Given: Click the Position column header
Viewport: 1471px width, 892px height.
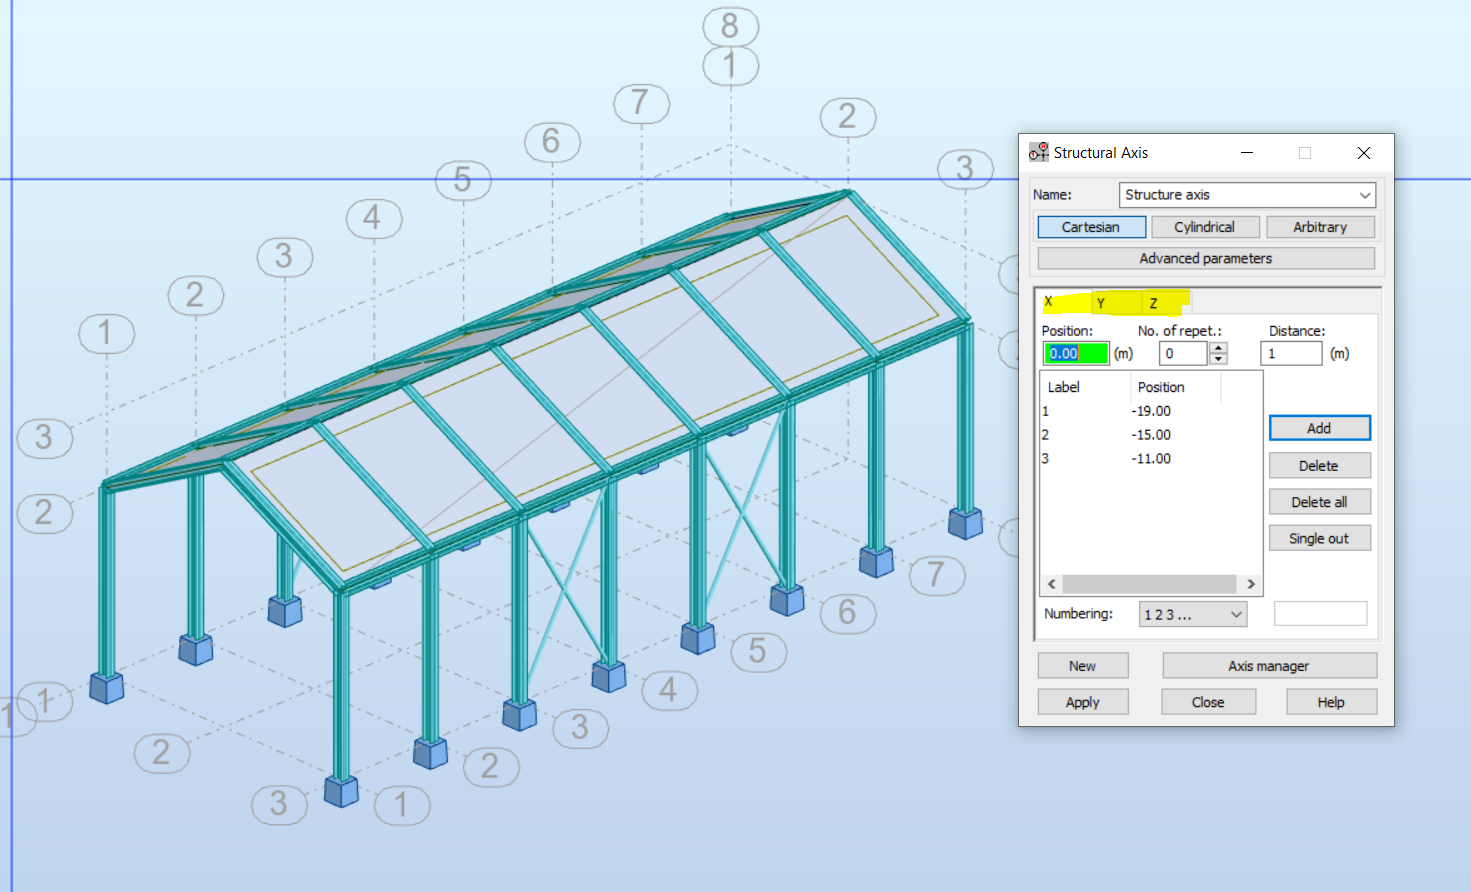Looking at the screenshot, I should point(1176,387).
